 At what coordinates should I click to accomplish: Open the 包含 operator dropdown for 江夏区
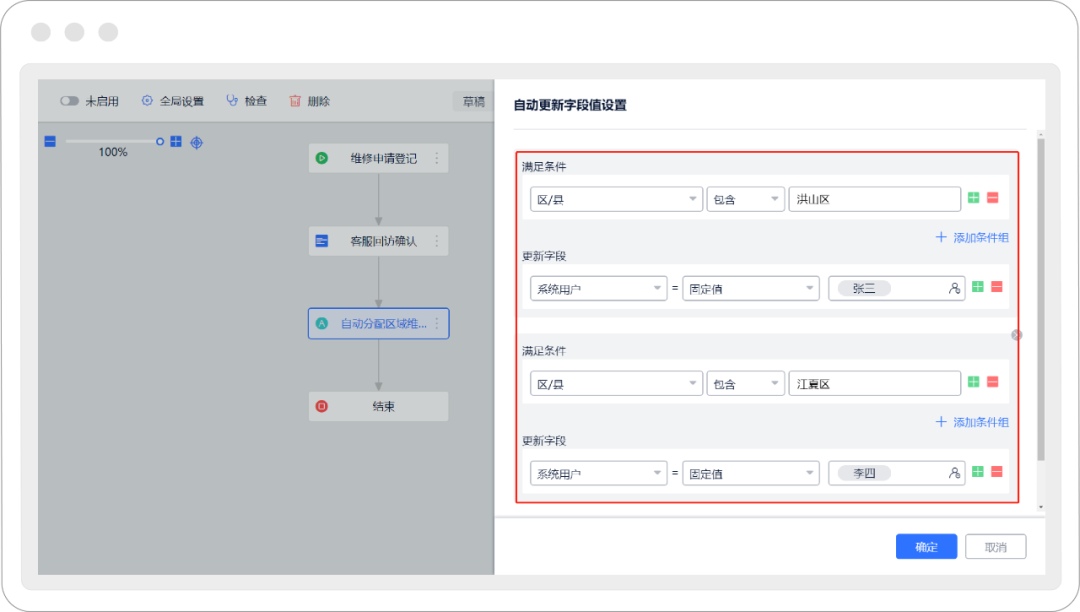pos(745,384)
